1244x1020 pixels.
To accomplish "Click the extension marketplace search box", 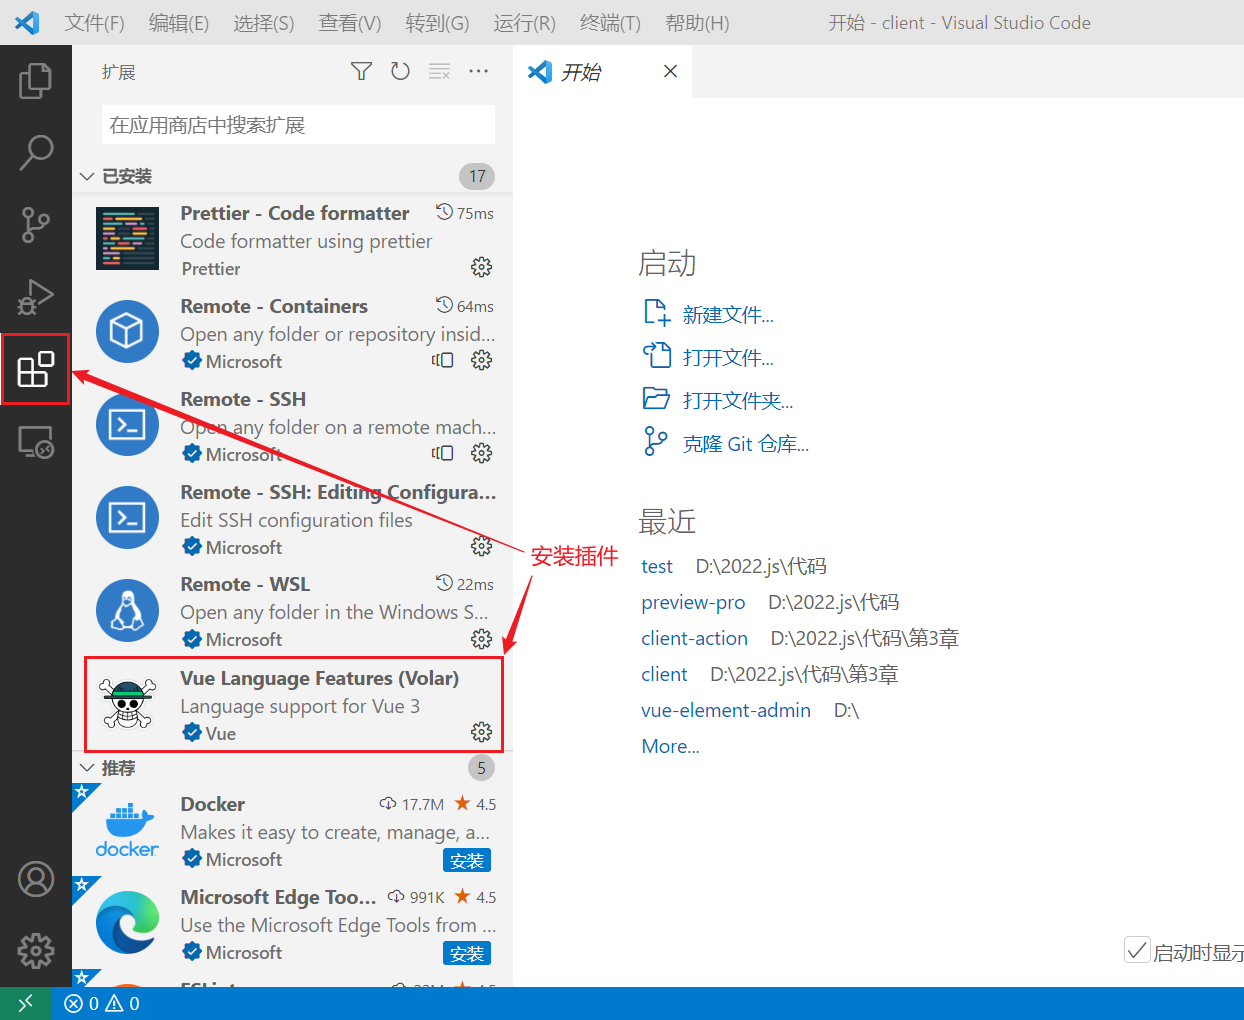I will (298, 125).
